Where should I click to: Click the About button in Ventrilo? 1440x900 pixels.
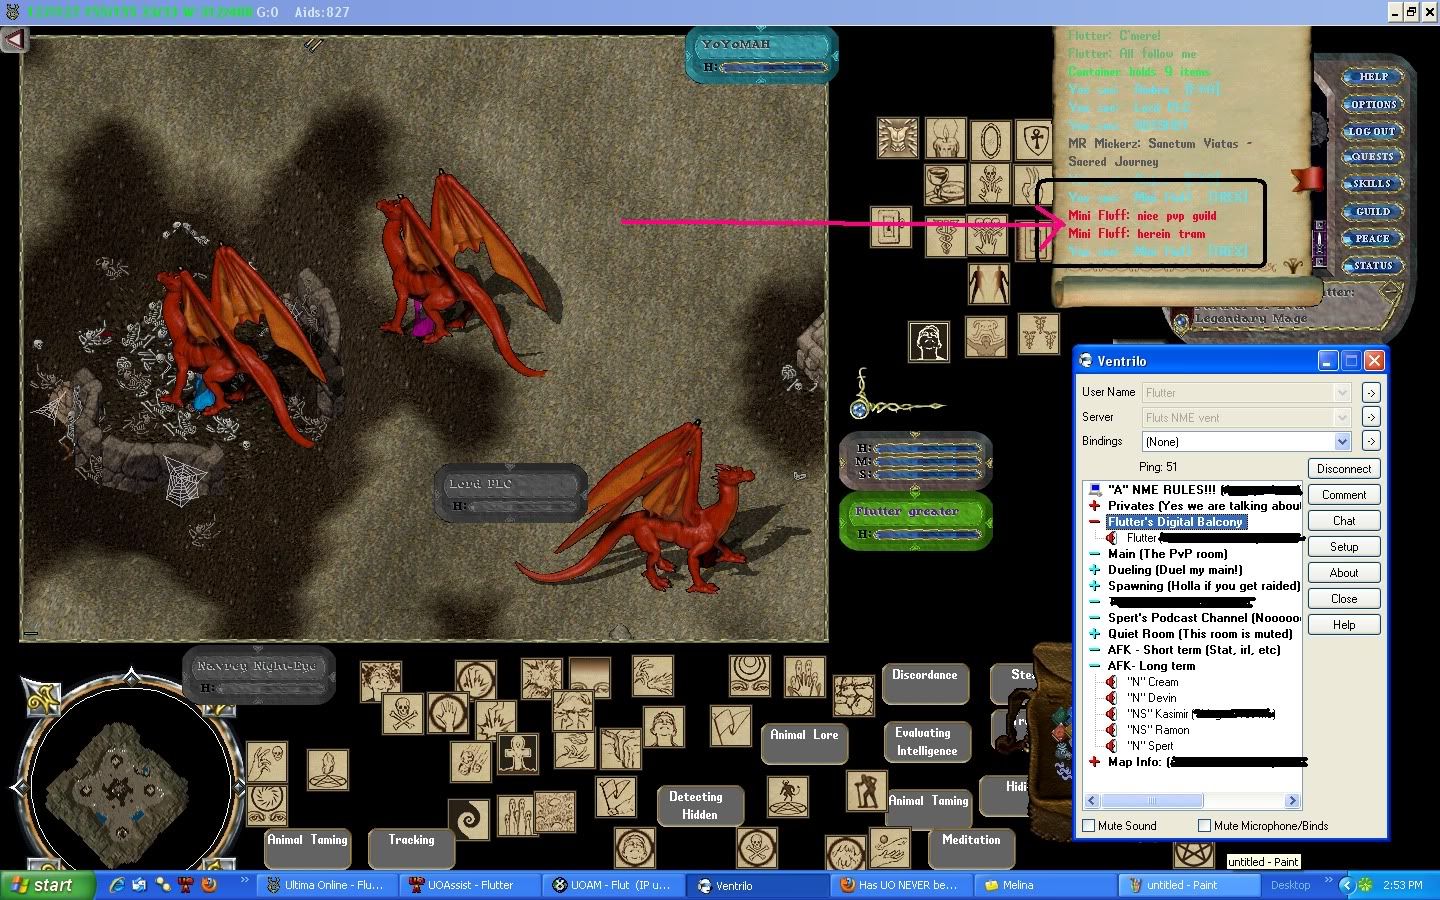[x=1344, y=573]
